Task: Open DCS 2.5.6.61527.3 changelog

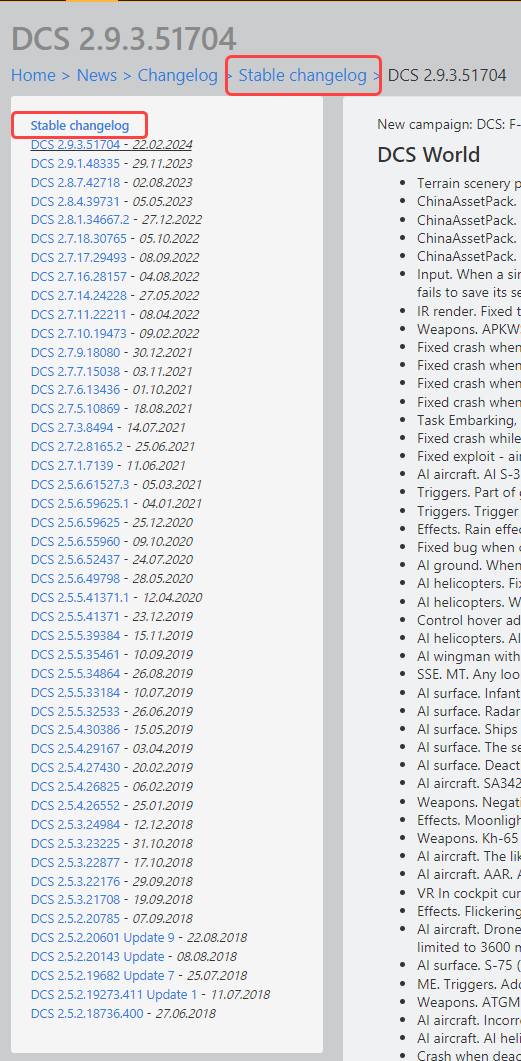Action: click(x=80, y=484)
